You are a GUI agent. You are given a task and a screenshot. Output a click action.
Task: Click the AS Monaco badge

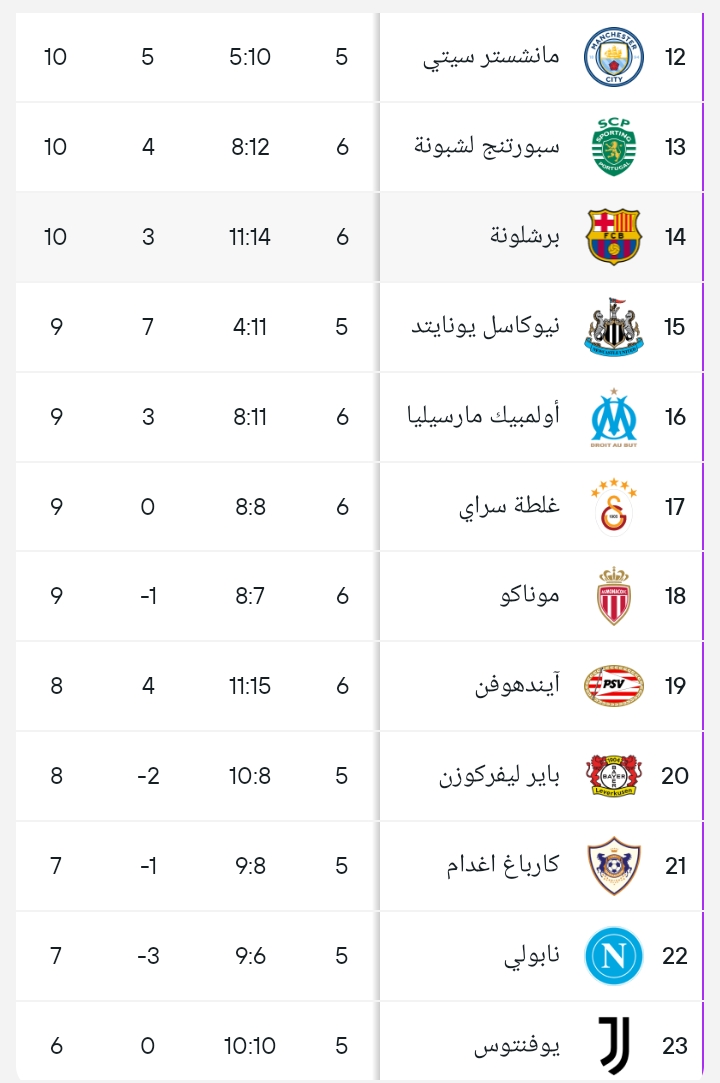click(614, 596)
